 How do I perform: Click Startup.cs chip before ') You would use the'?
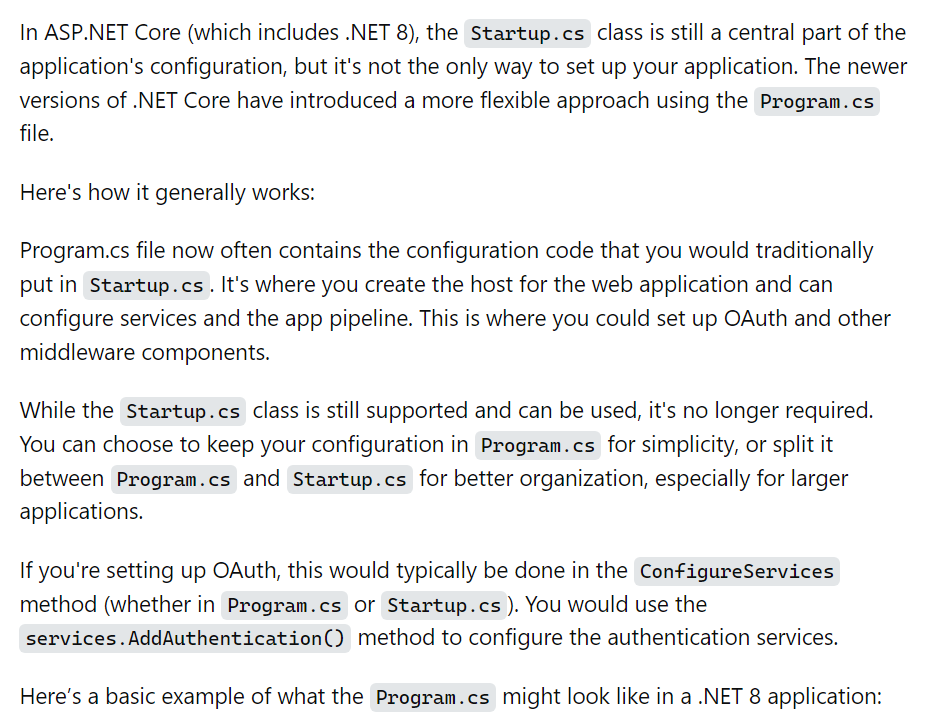click(444, 605)
